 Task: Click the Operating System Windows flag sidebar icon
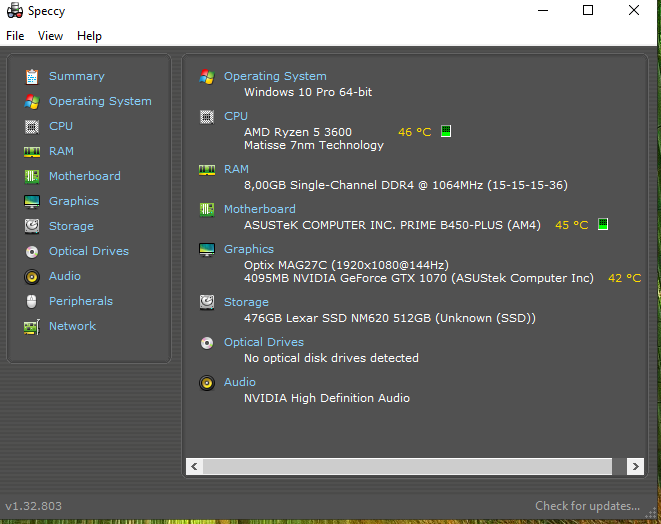pyautogui.click(x=32, y=102)
